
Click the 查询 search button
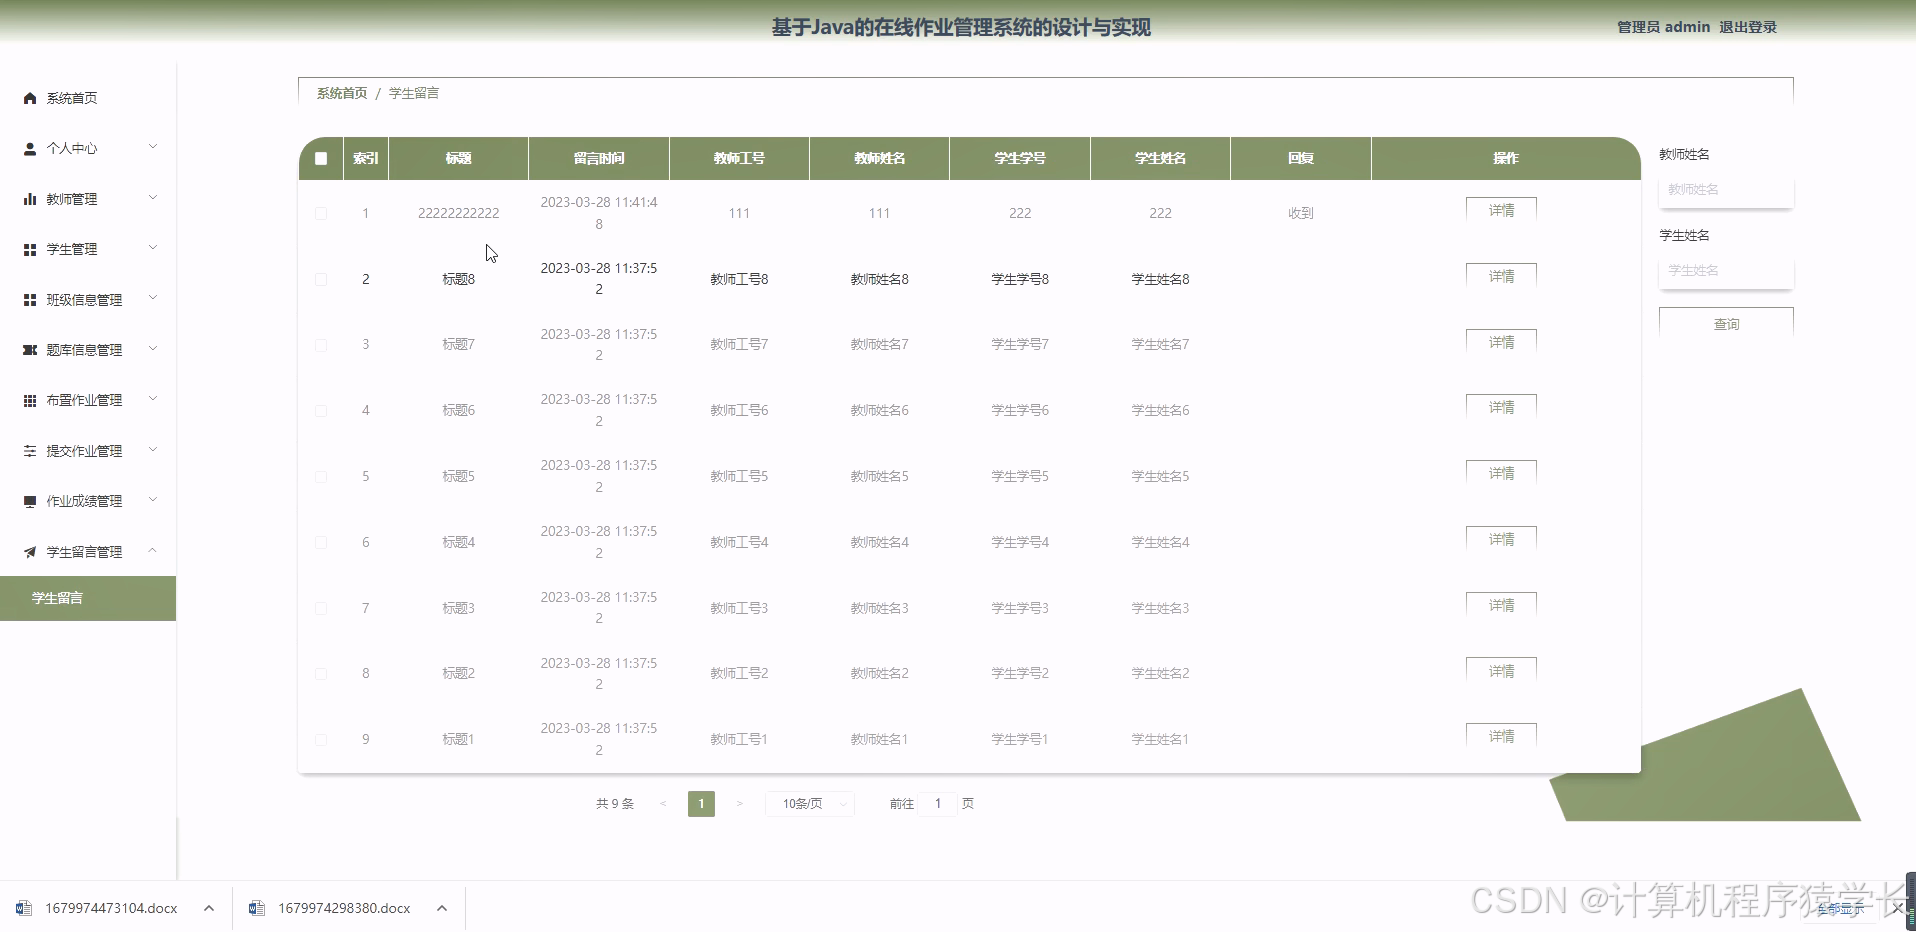1726,323
